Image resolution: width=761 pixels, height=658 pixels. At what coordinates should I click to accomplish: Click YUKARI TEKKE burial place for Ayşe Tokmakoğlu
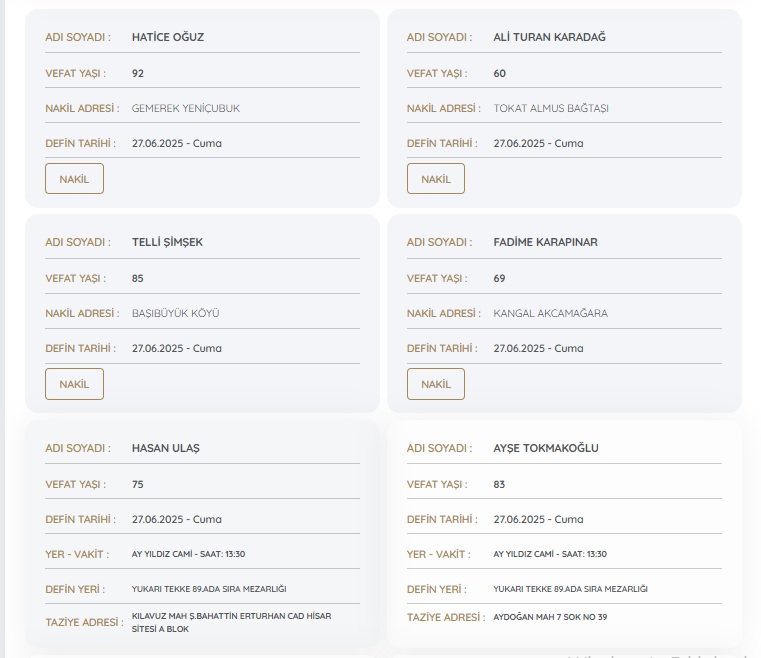point(570,589)
